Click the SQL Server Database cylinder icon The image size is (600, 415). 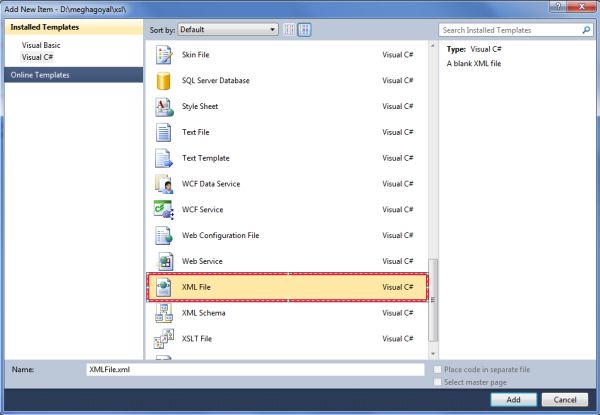[x=164, y=81]
